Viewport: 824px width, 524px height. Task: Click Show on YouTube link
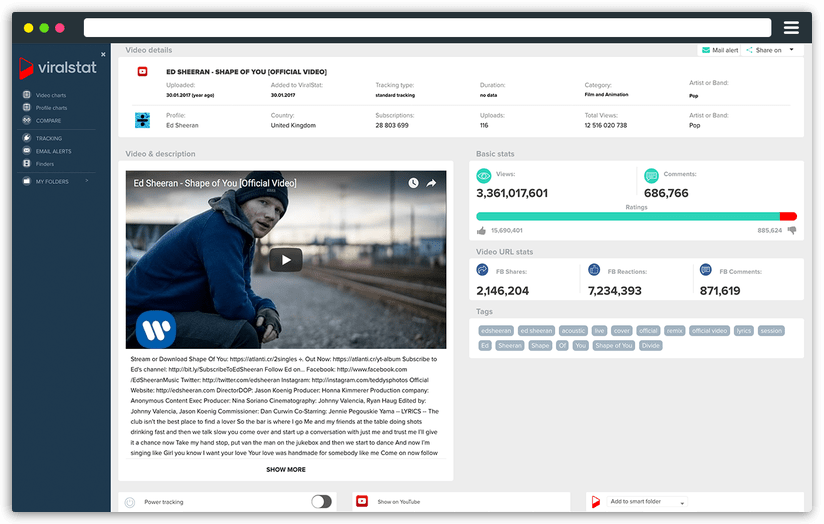399,502
